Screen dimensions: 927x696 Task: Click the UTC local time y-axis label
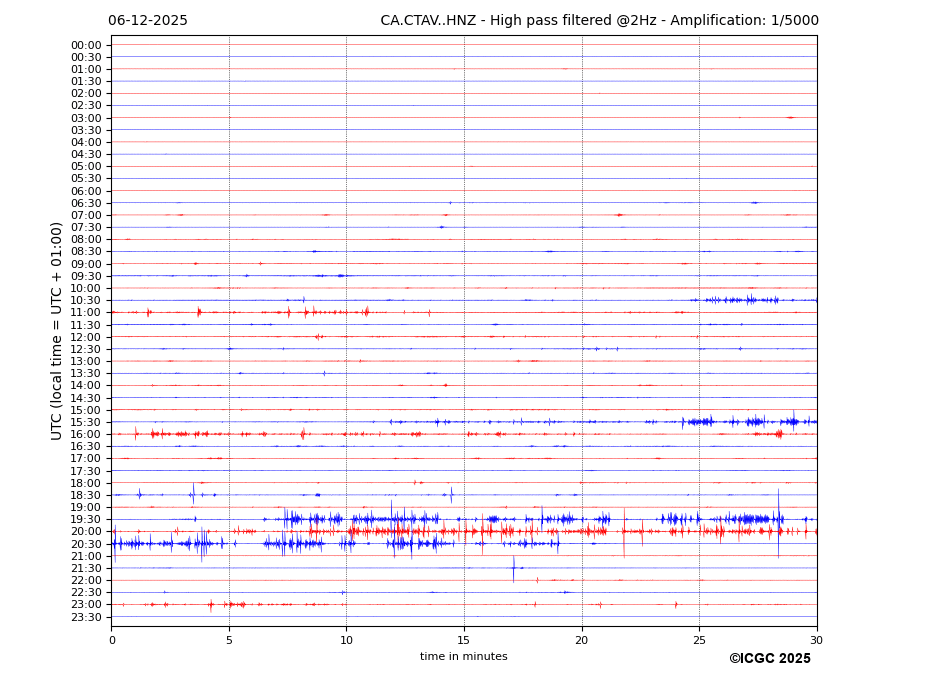point(57,330)
